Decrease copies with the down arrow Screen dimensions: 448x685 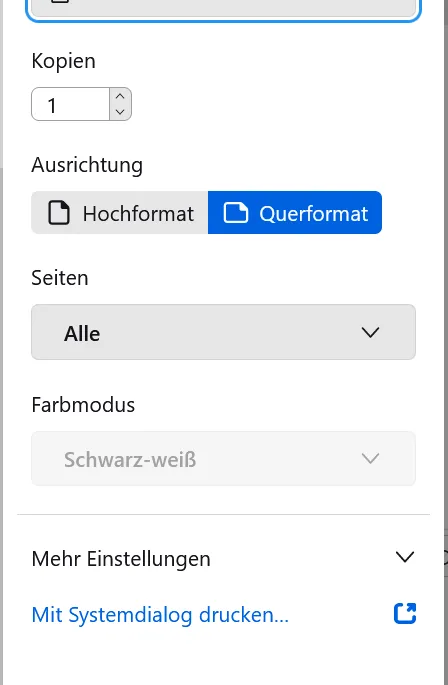pos(120,112)
